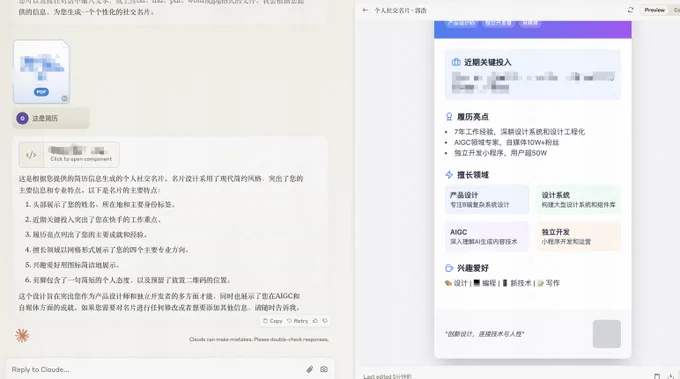Copy artifact using bottom clipboard icon
Image resolution: width=680 pixels, height=379 pixels.
[657, 376]
